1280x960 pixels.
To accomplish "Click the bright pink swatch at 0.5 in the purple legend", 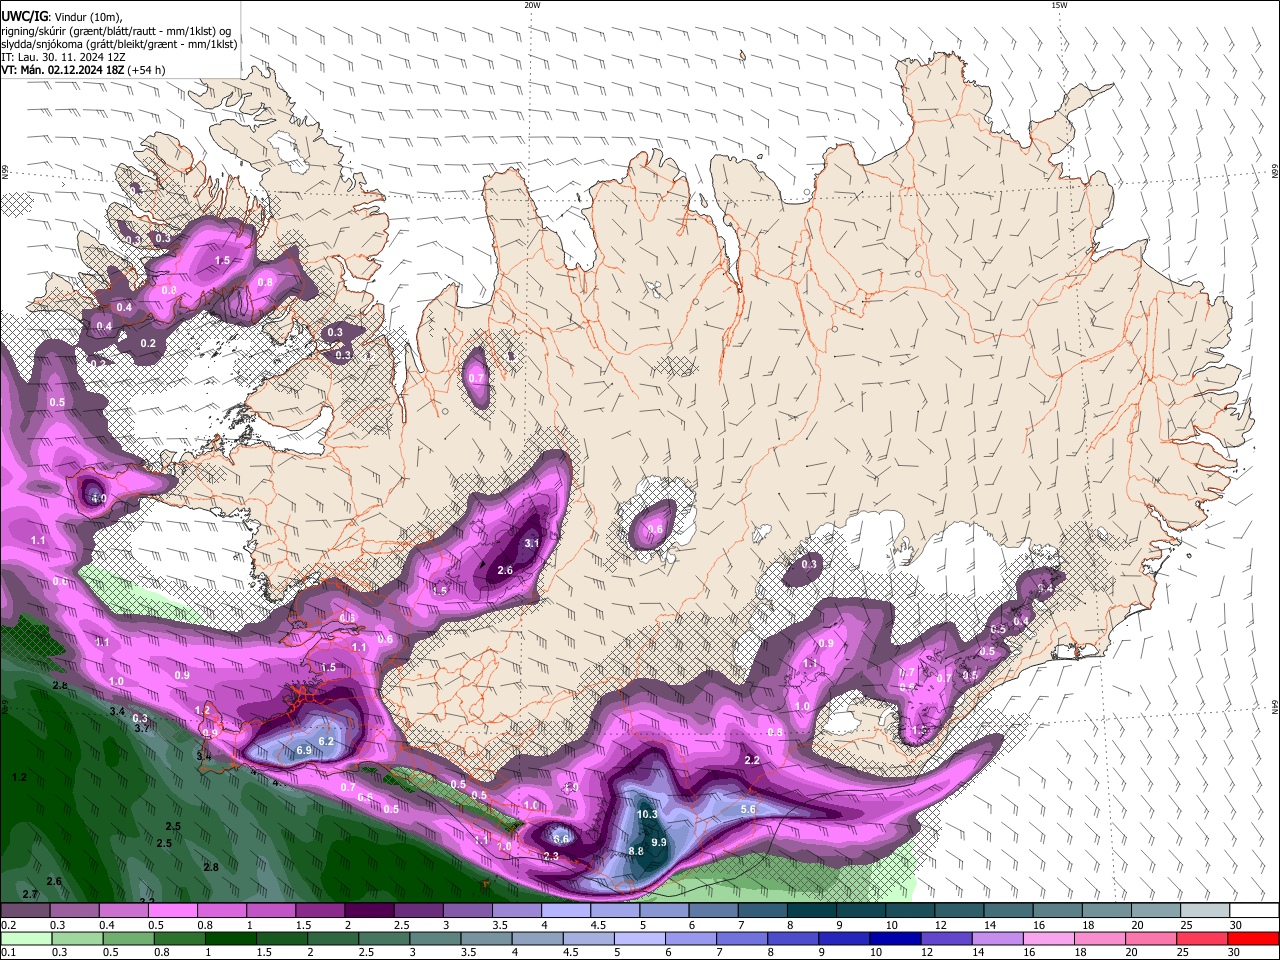I will point(172,911).
